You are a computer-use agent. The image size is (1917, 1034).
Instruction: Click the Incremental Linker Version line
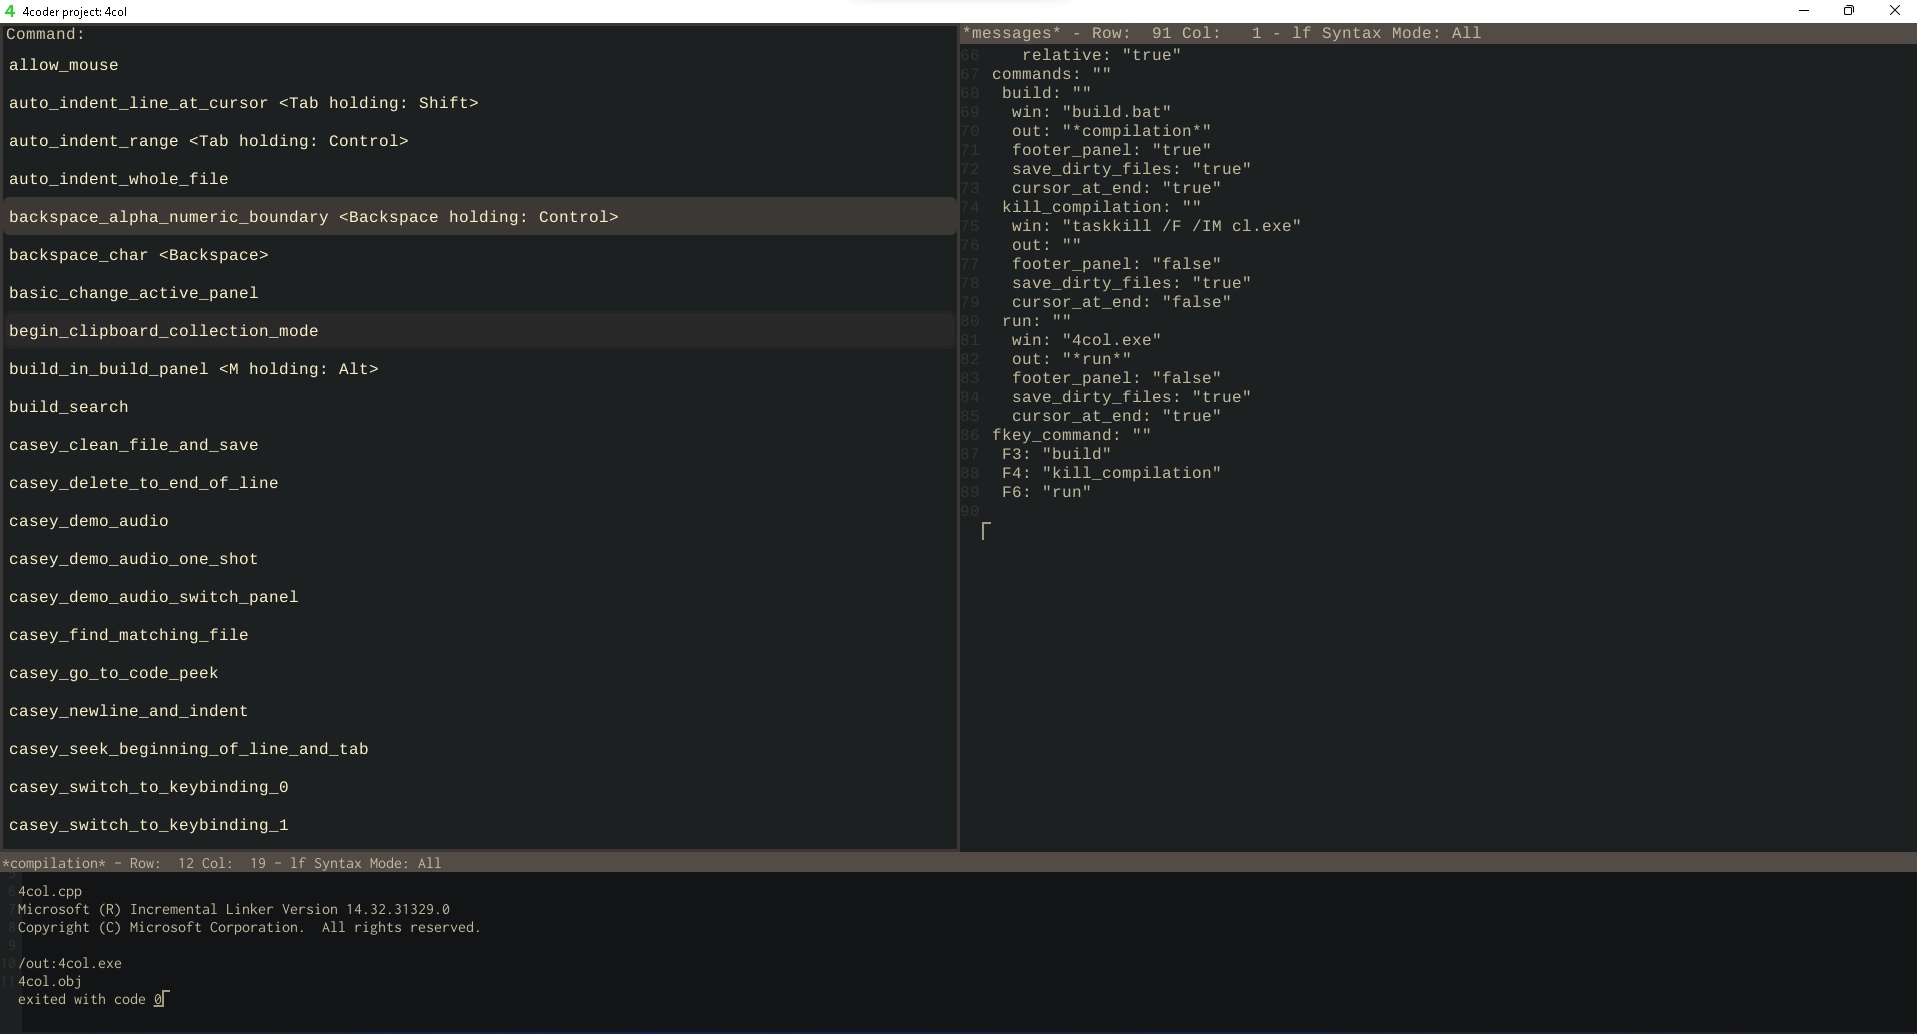[x=234, y=909]
